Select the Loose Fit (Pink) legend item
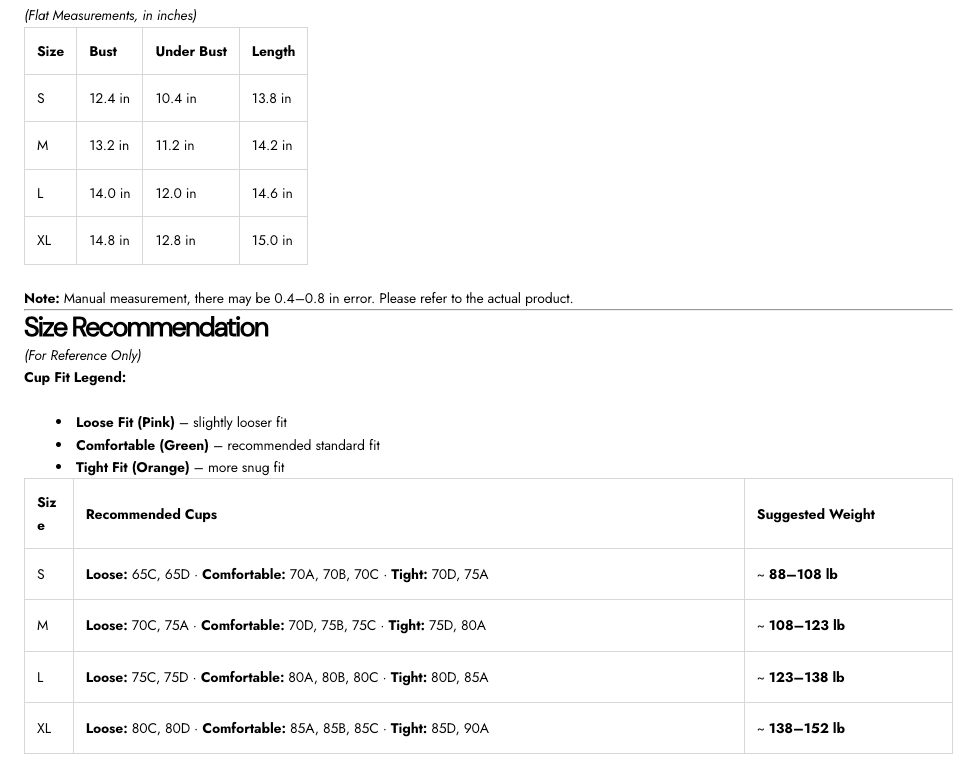Viewport: 966px width, 759px height. [181, 422]
